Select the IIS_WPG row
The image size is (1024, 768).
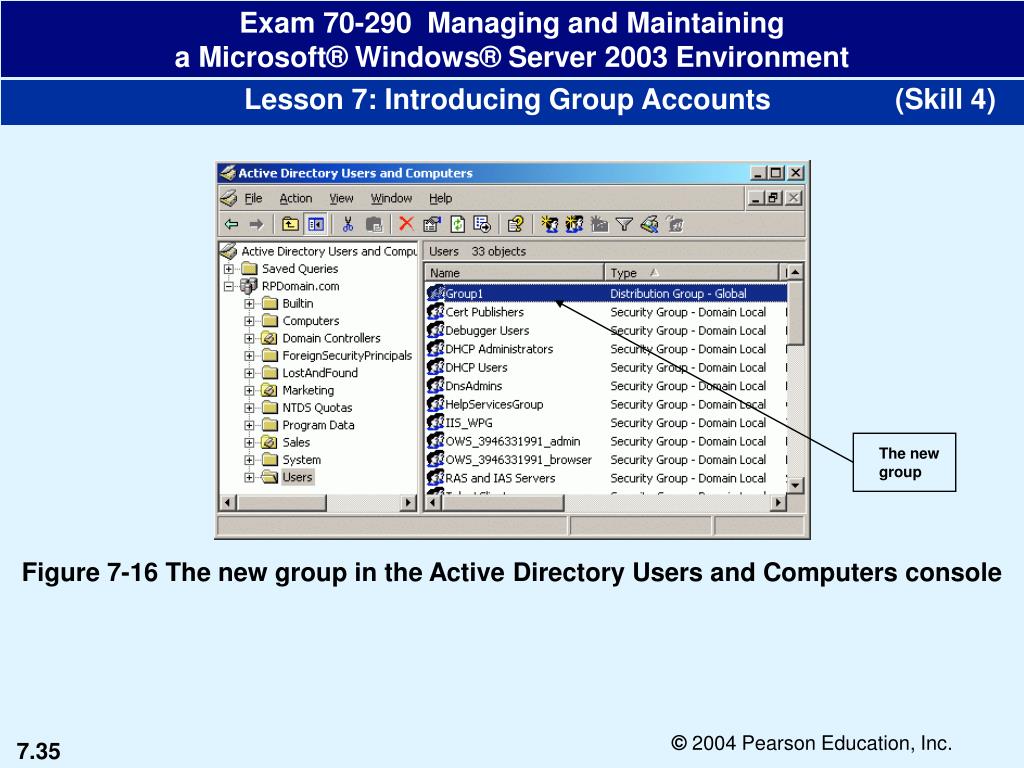point(606,423)
